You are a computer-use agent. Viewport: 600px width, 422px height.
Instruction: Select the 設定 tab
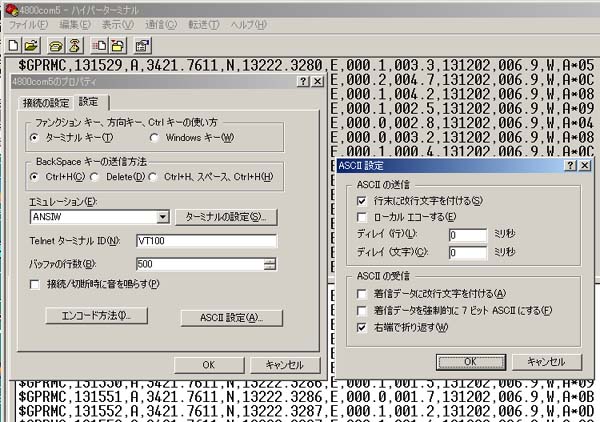point(91,102)
